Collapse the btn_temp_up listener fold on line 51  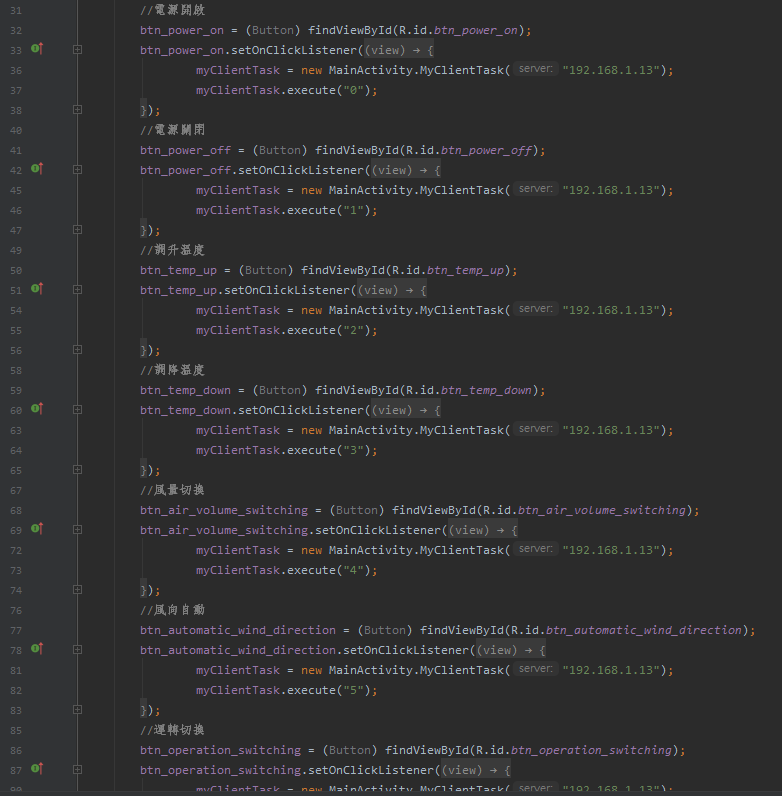77,289
